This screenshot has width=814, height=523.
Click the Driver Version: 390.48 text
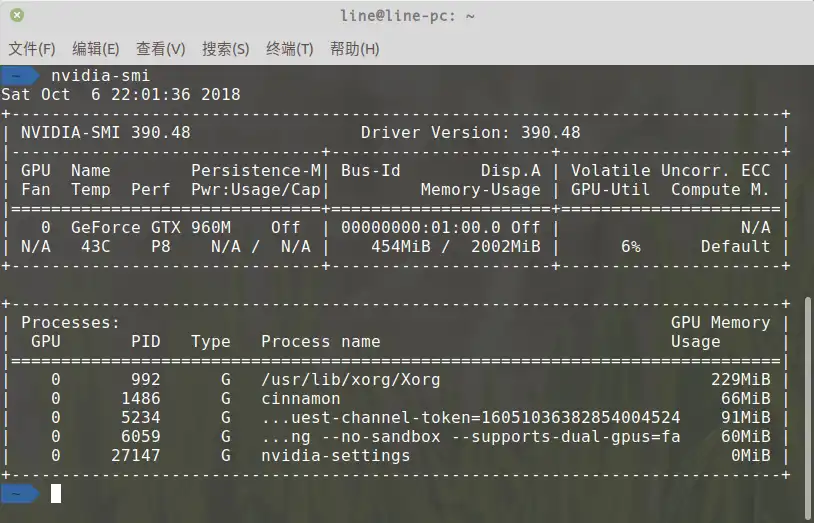coord(470,132)
